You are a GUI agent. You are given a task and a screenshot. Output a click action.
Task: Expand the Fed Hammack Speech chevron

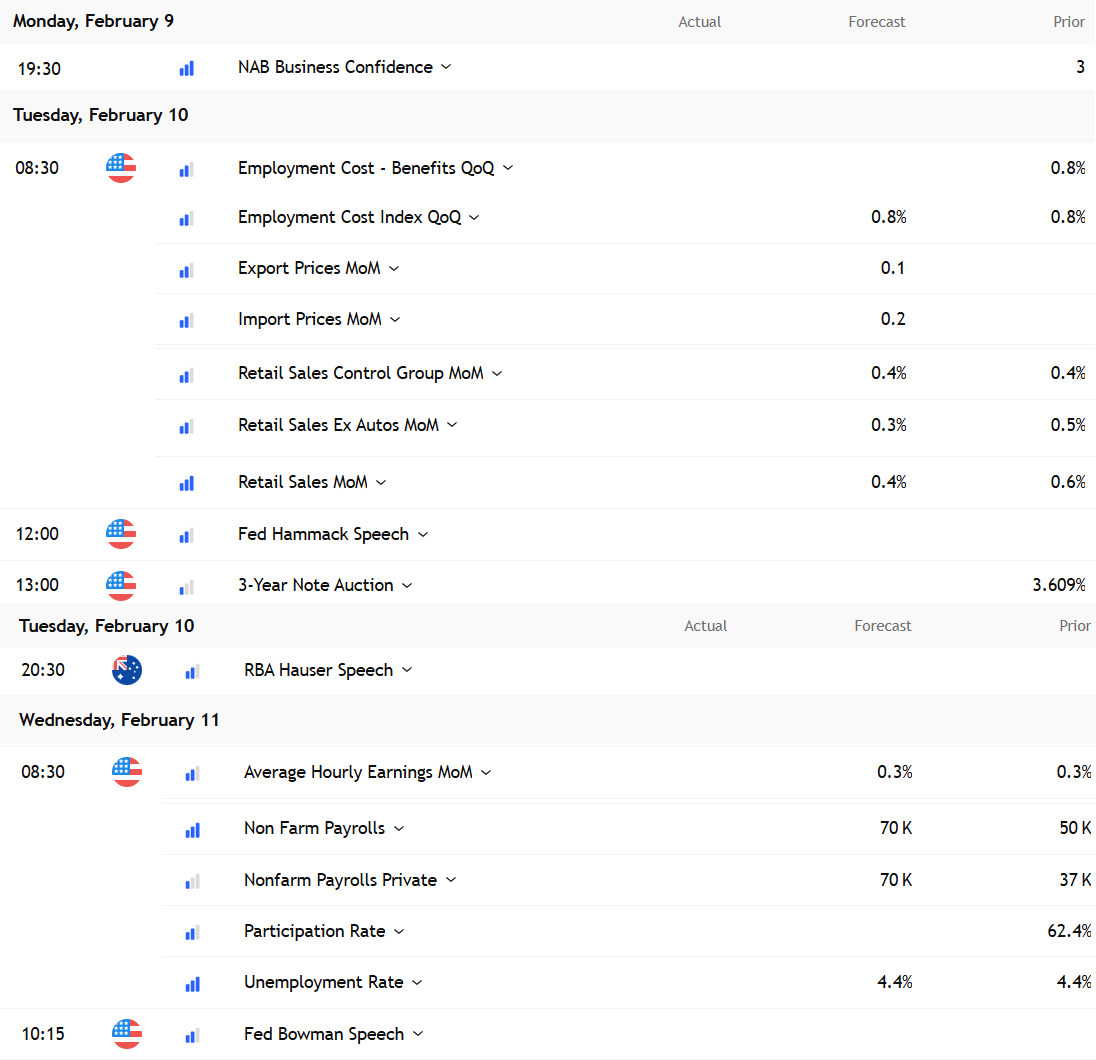click(x=423, y=534)
